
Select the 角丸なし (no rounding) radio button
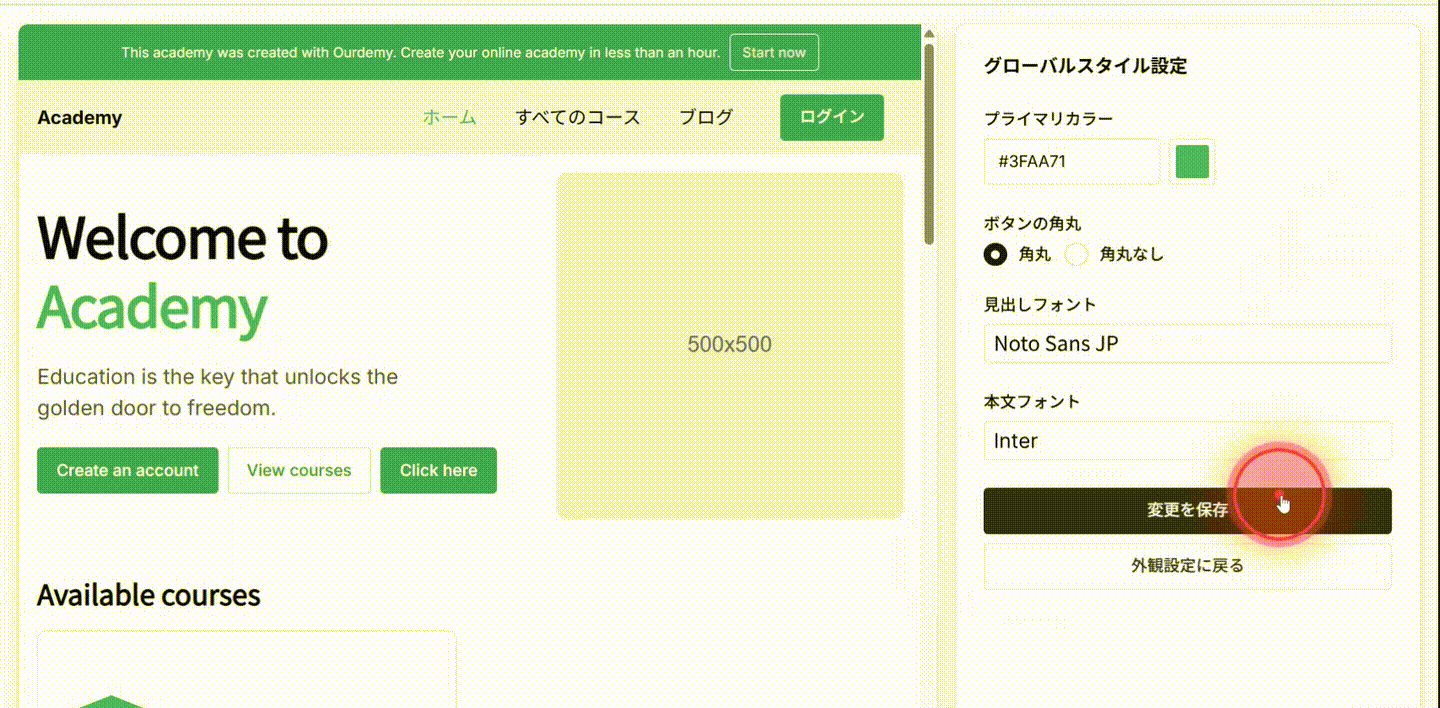[x=1076, y=254]
